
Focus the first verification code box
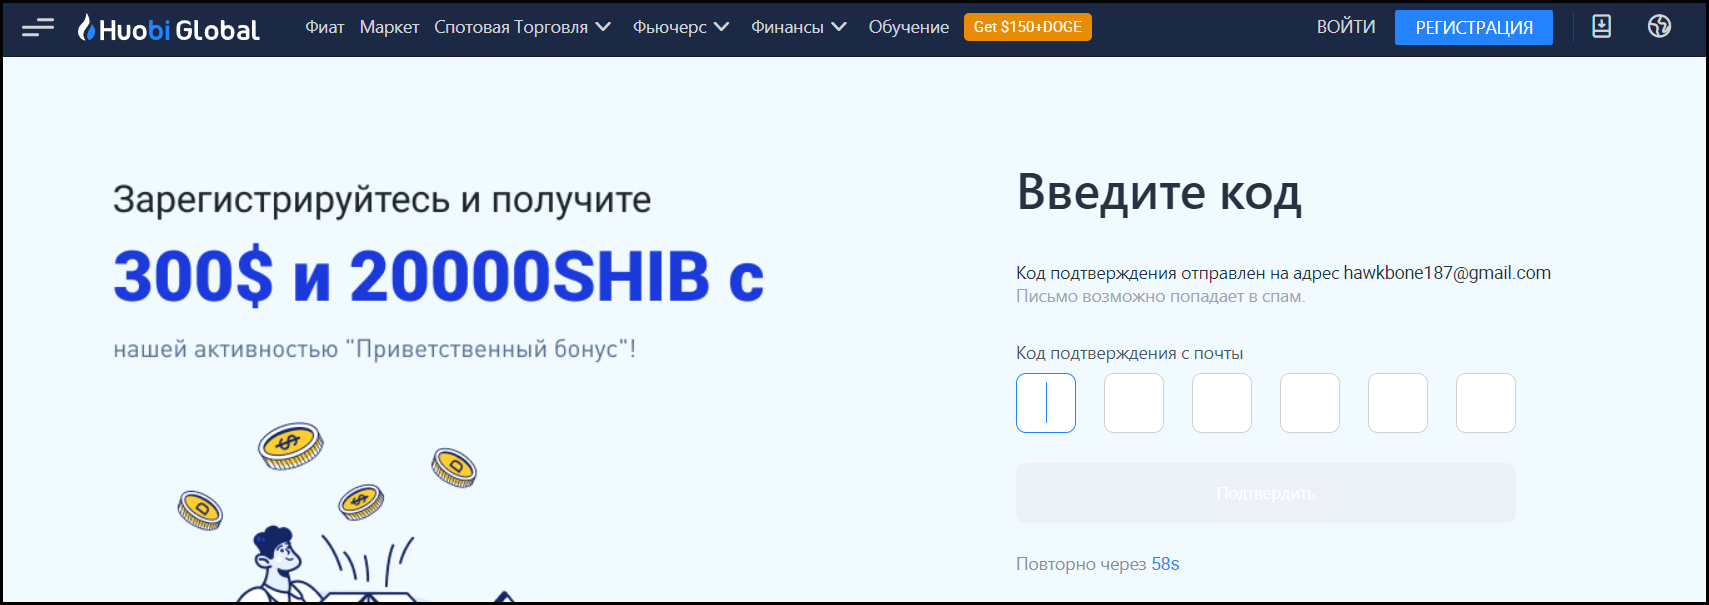point(1046,403)
